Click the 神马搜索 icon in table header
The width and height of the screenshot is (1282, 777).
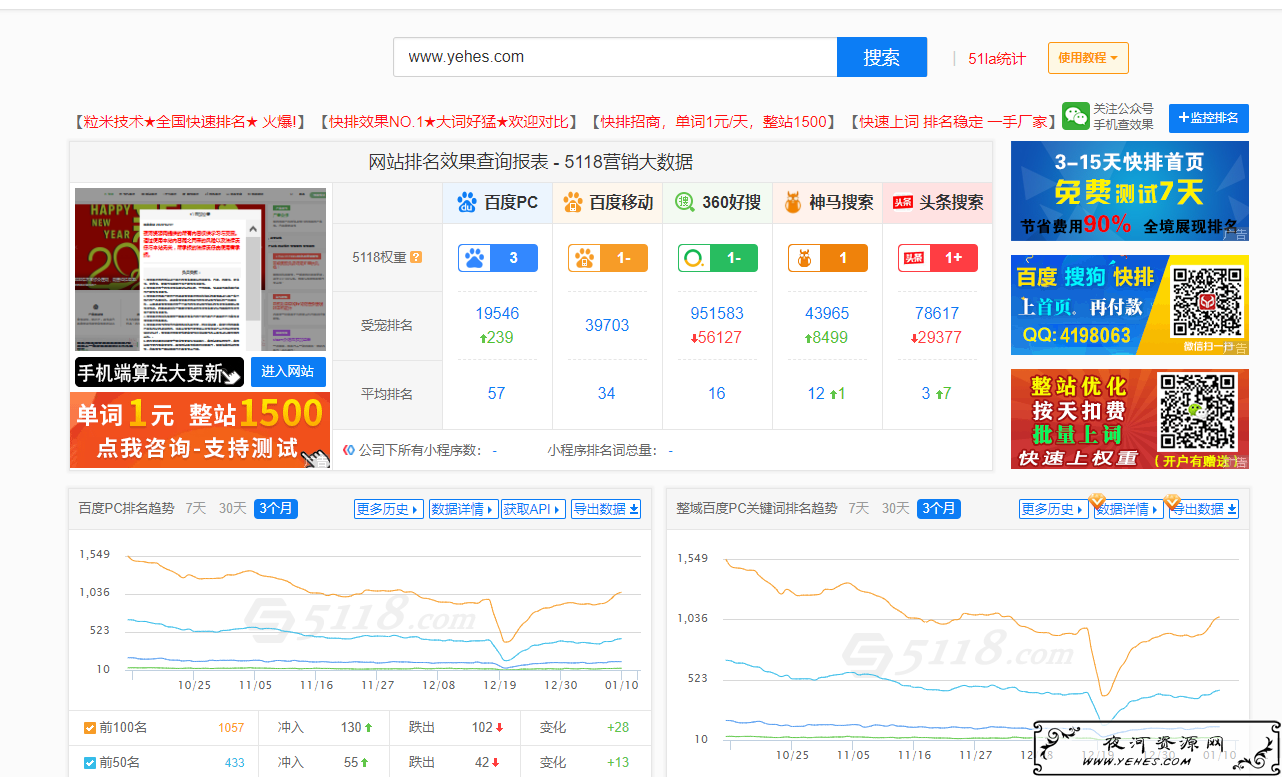pos(793,202)
